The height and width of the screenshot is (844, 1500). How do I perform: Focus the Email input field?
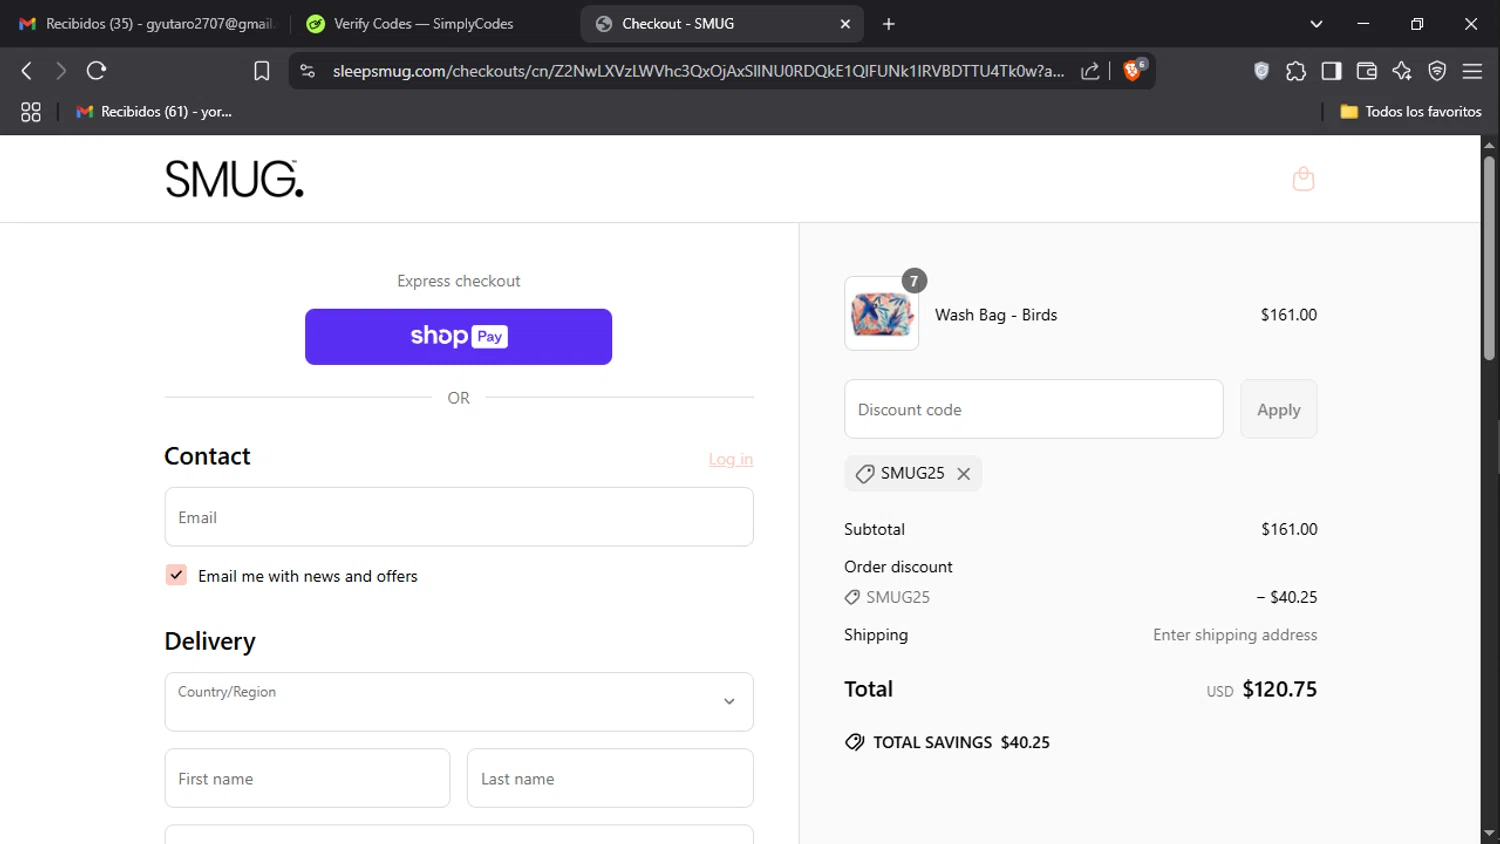click(x=459, y=517)
